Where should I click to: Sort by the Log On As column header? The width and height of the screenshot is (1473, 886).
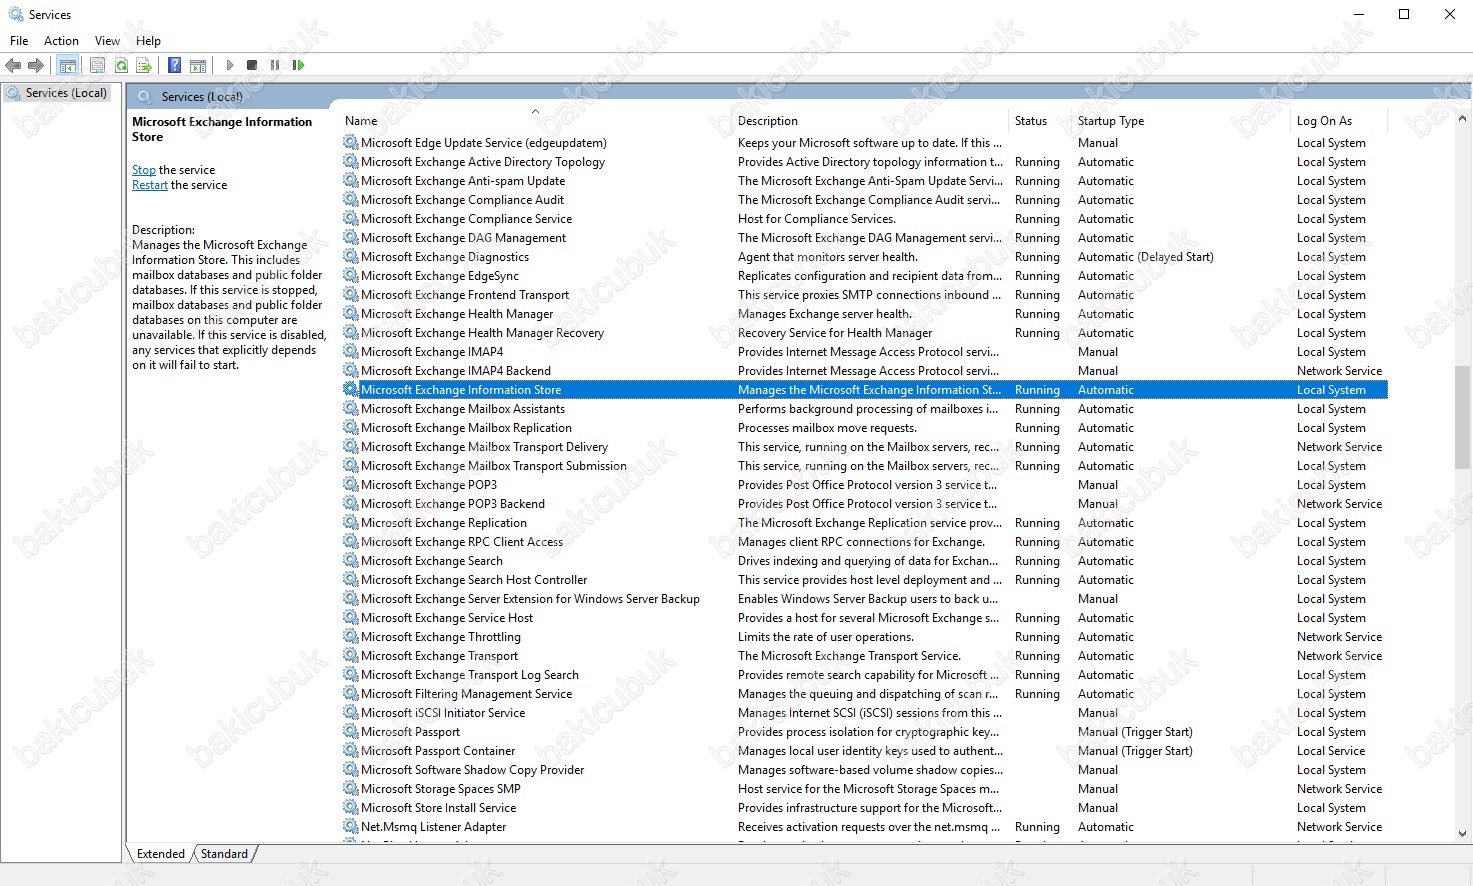click(1340, 121)
